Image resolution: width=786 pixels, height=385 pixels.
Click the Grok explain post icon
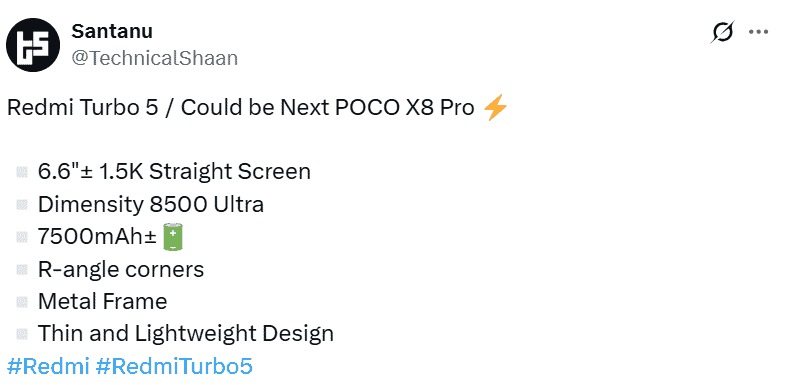[722, 32]
